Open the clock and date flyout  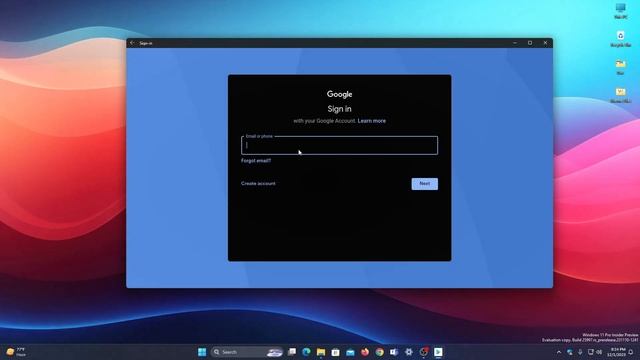click(617, 352)
